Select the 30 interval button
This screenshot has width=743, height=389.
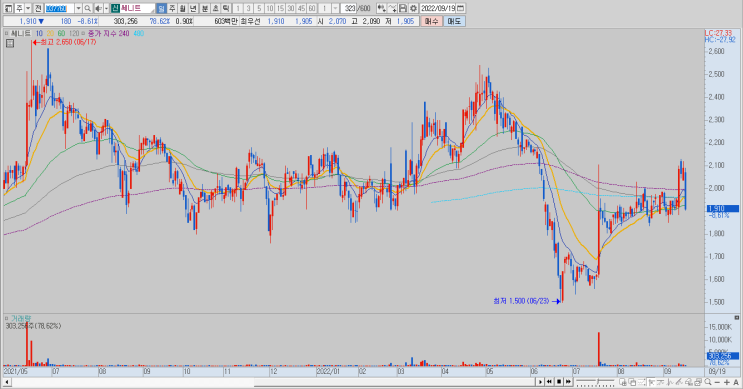pyautogui.click(x=290, y=9)
